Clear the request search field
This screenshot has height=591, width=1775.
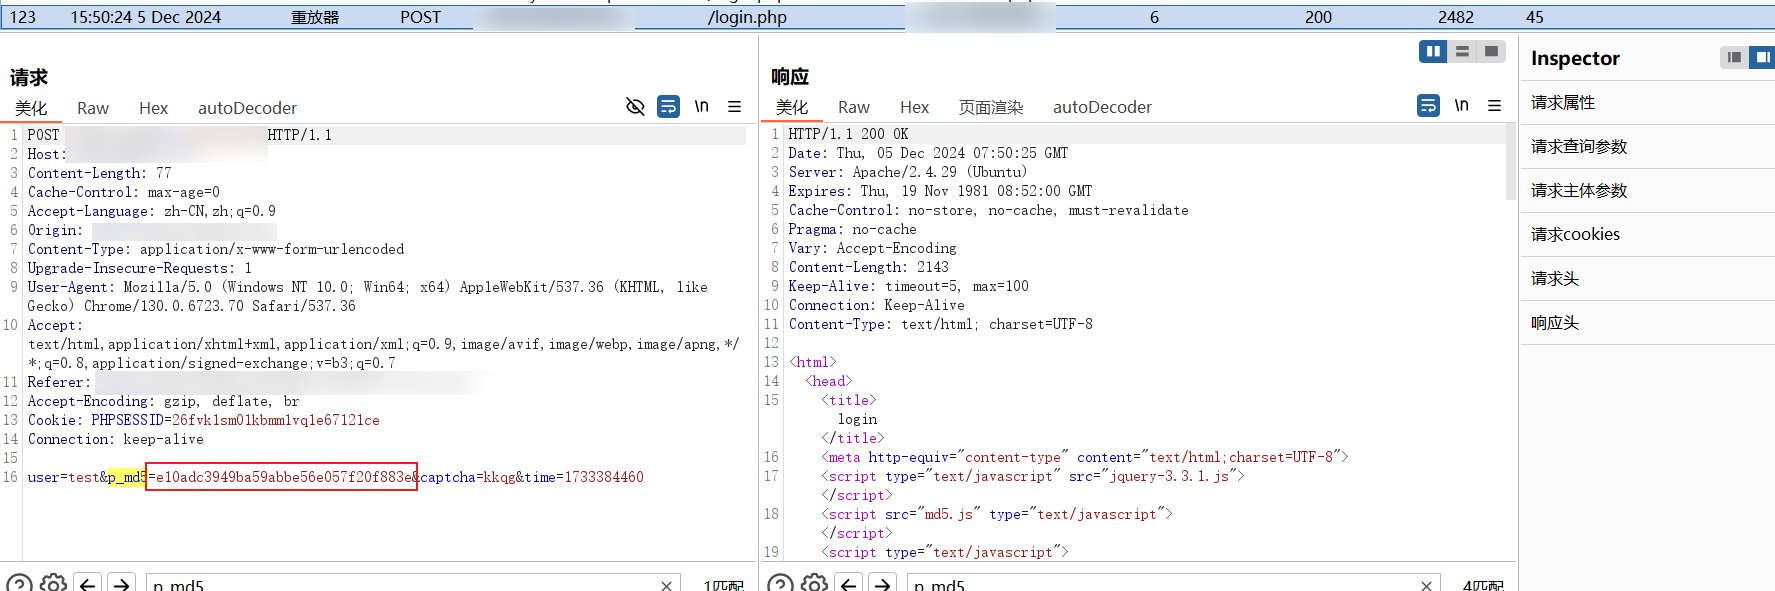point(667,585)
